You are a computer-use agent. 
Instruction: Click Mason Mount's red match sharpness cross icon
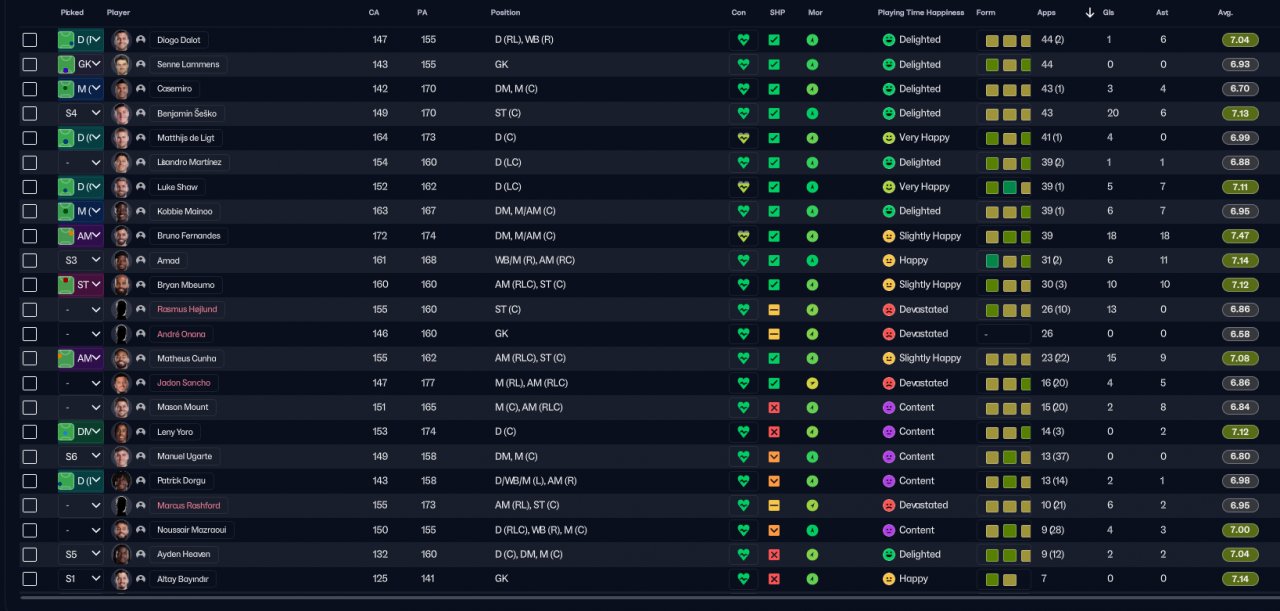(774, 407)
